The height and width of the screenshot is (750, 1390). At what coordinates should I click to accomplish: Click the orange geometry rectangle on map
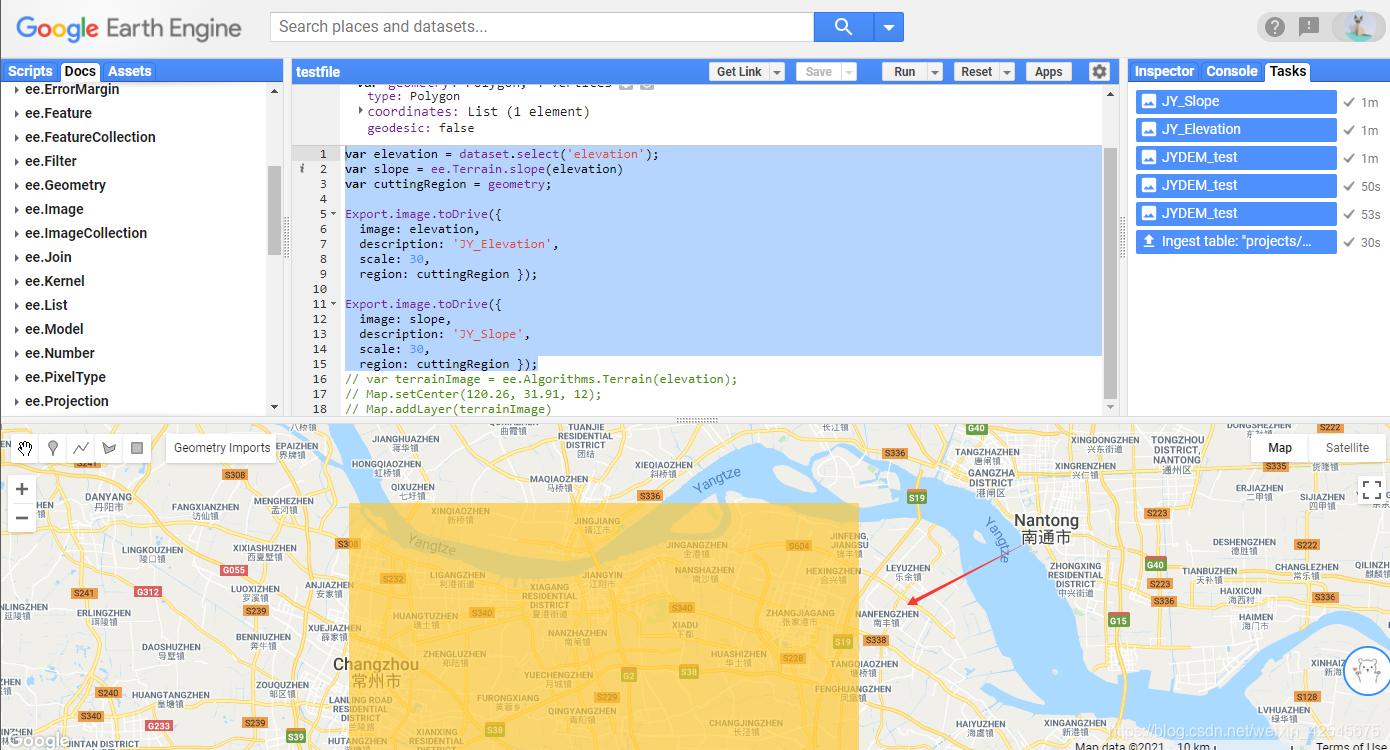coord(603,626)
